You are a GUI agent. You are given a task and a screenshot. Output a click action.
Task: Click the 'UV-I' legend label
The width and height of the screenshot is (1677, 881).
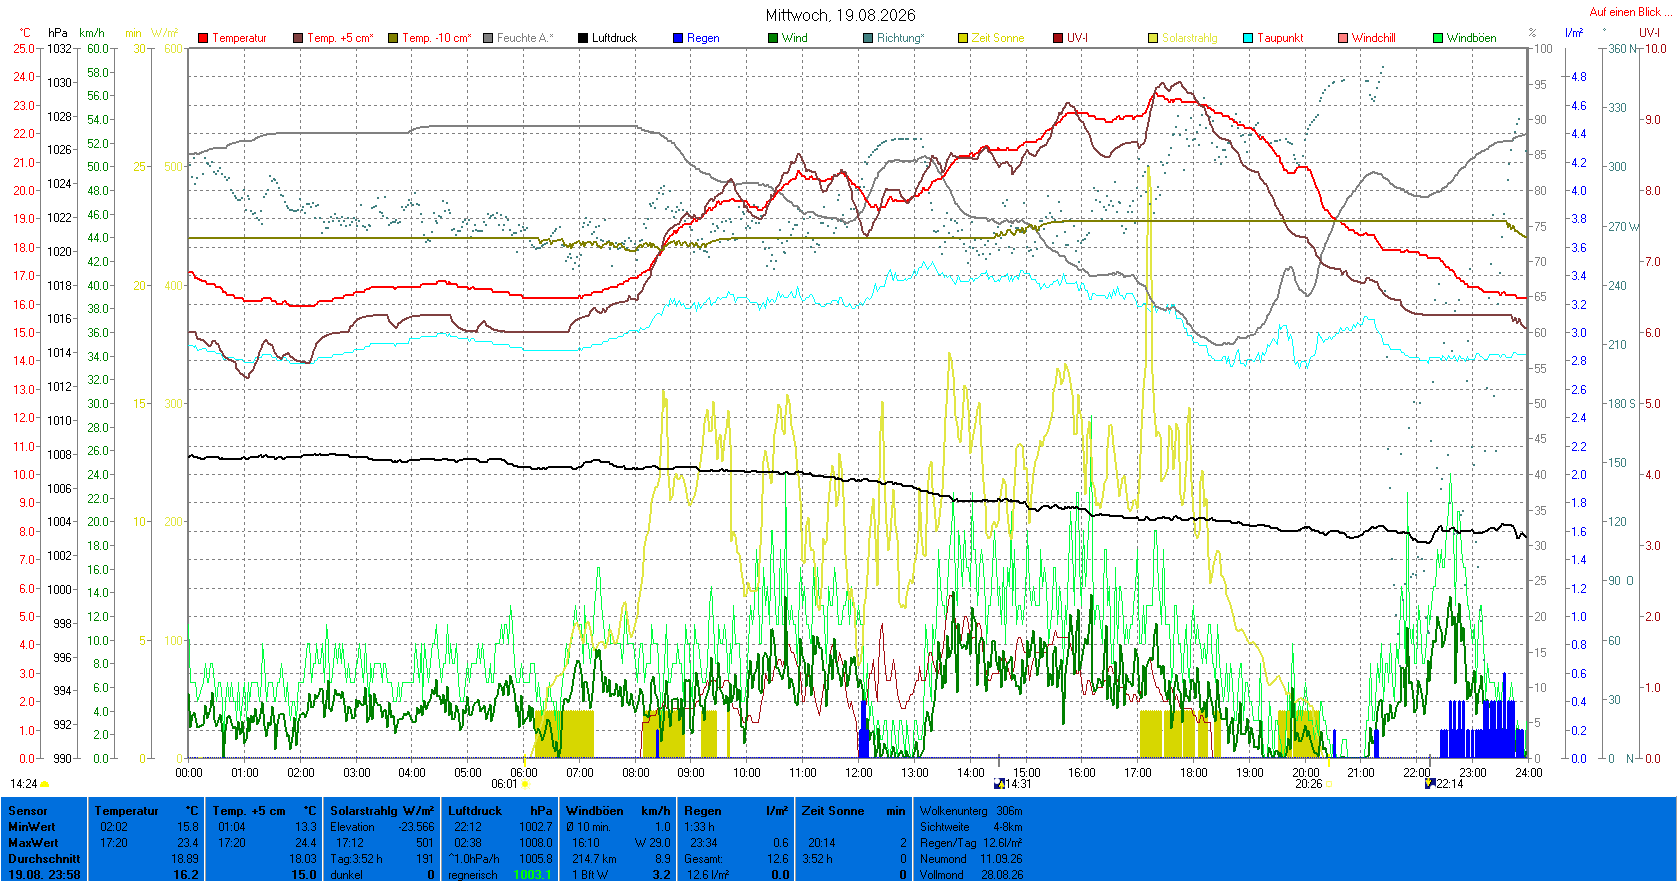pos(1077,38)
